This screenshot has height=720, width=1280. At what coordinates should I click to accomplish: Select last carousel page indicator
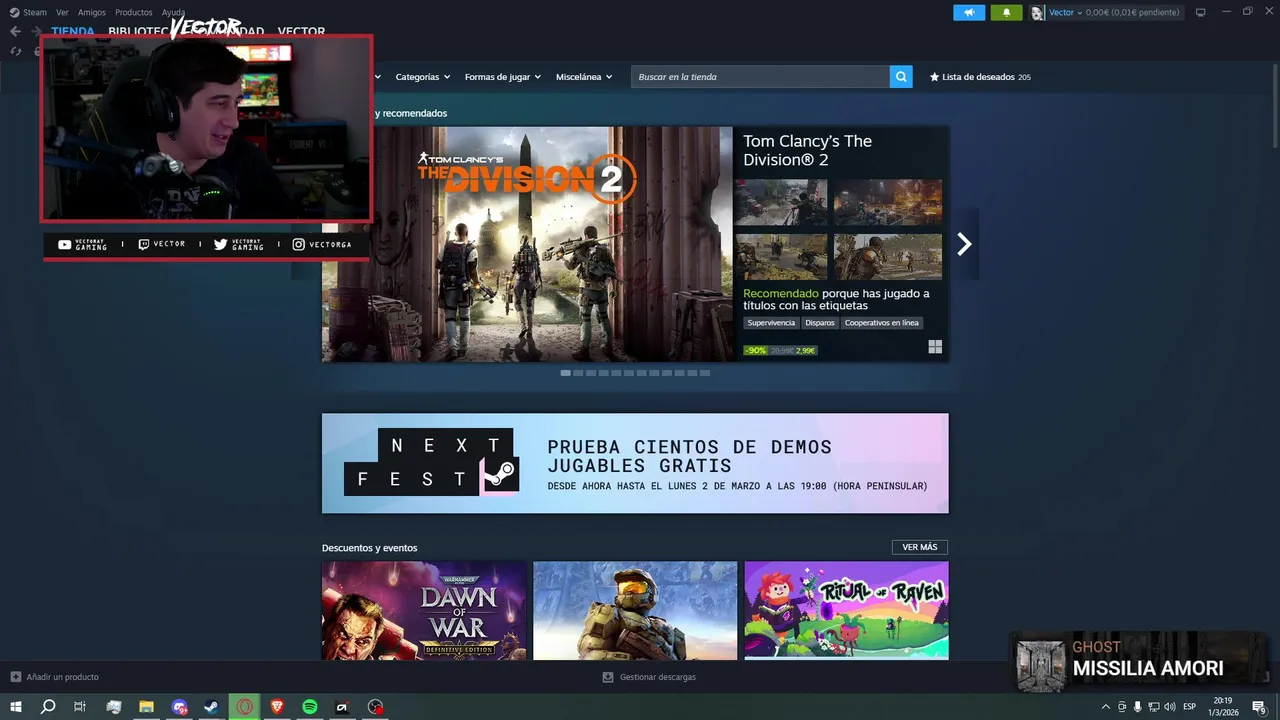(x=705, y=373)
